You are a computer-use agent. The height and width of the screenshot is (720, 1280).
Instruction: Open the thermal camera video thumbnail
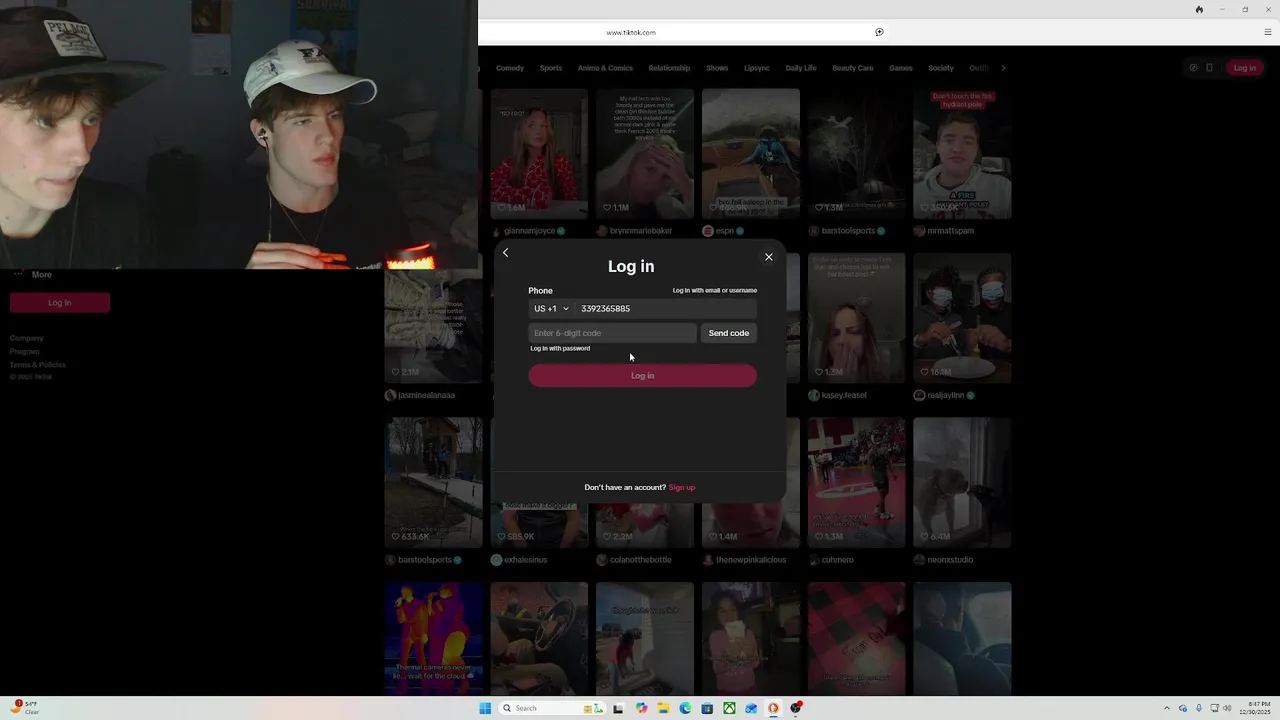[434, 639]
